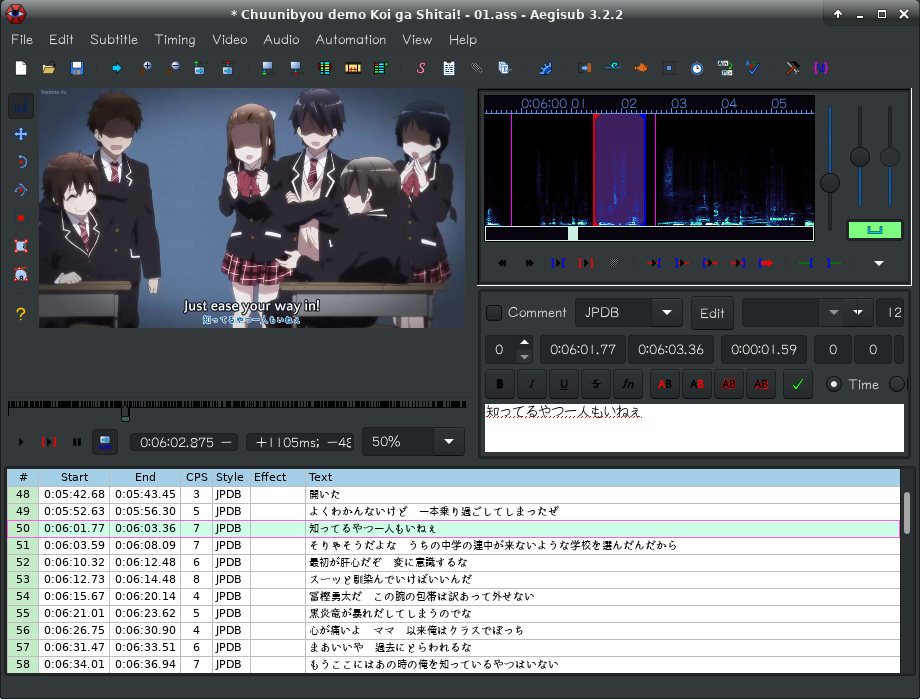
Task: Zoom video out with the magnifier minus icon
Action: 172,68
